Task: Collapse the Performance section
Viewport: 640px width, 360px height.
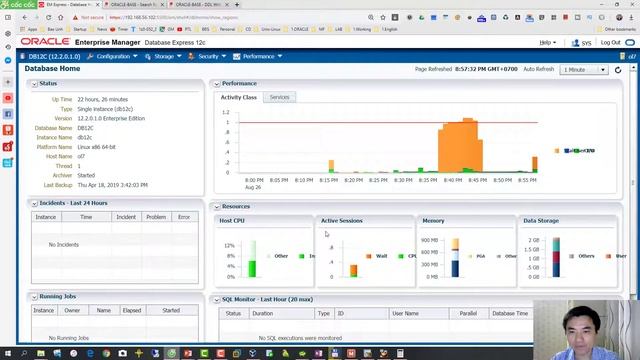Action: [217, 84]
